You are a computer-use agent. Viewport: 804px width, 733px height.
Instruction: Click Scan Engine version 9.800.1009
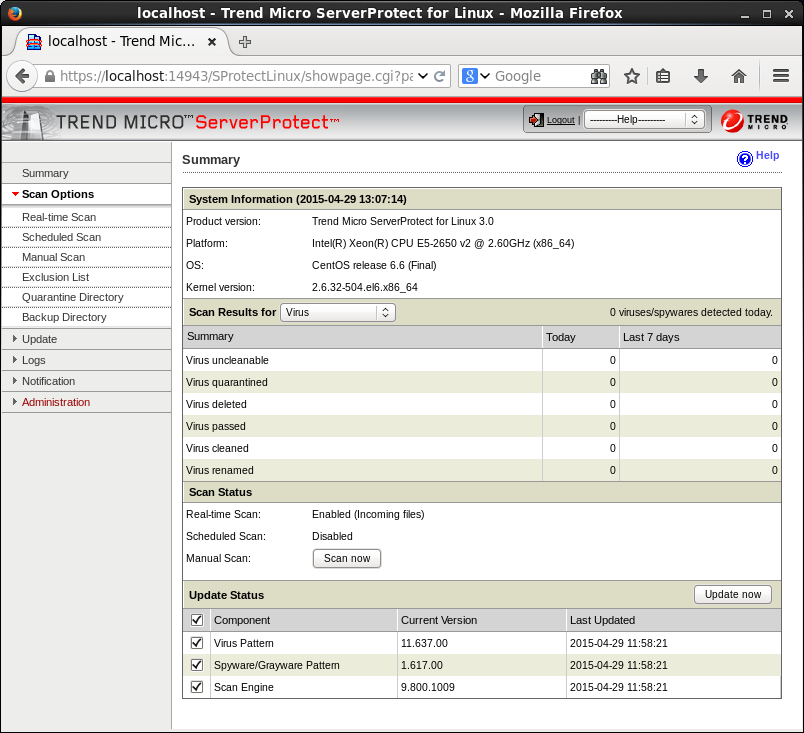[x=428, y=687]
